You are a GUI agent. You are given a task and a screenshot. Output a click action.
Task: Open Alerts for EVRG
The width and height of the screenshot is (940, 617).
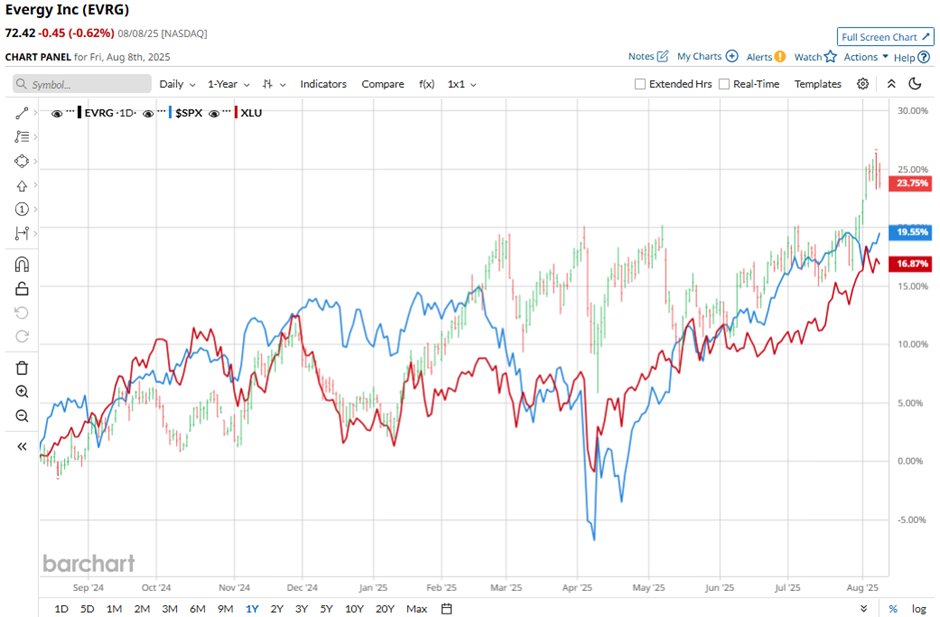tap(766, 57)
